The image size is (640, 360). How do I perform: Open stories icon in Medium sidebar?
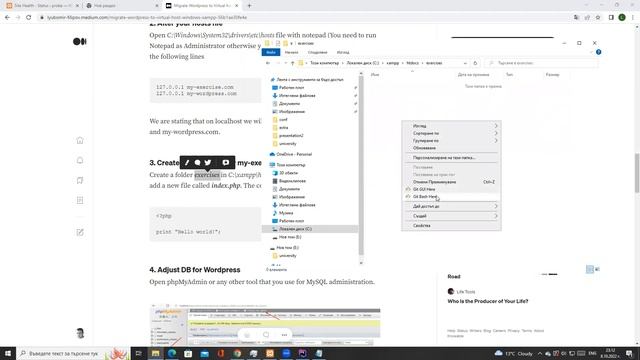click(80, 200)
